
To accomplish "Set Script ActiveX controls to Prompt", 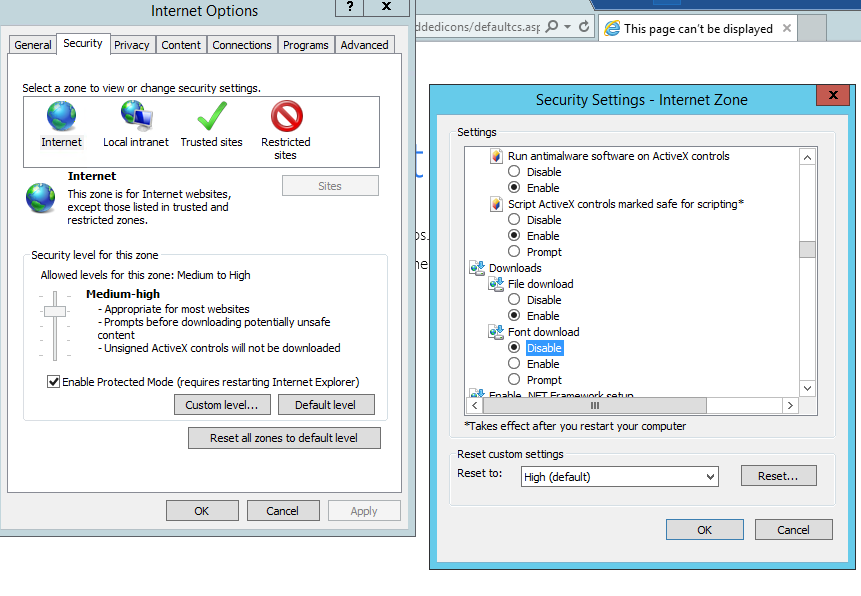I will coord(514,251).
